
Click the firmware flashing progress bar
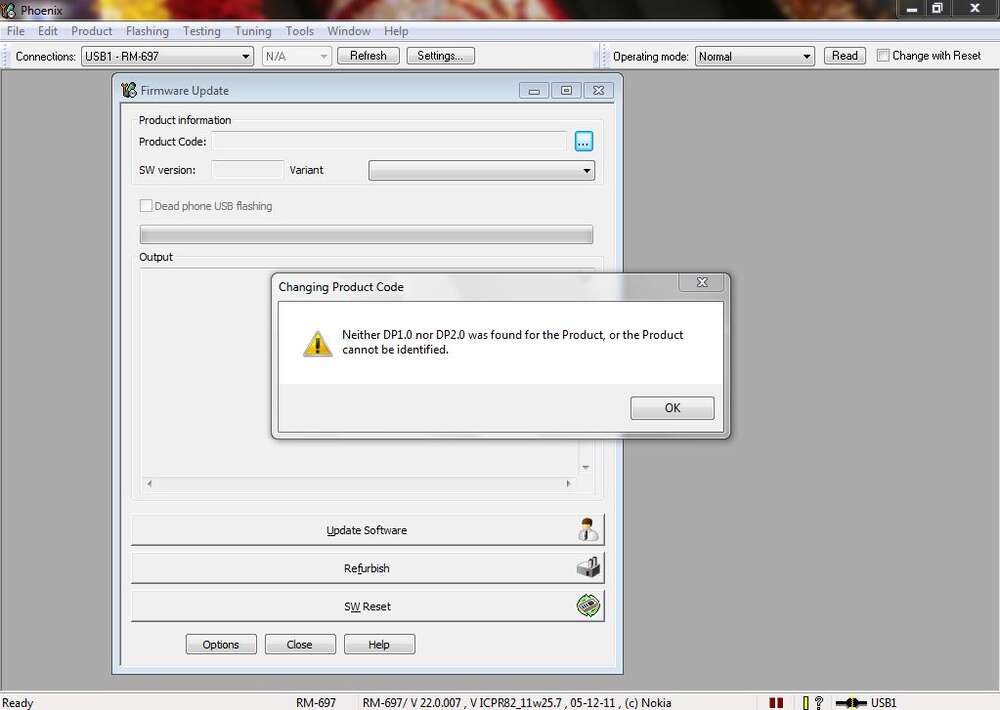pyautogui.click(x=366, y=234)
